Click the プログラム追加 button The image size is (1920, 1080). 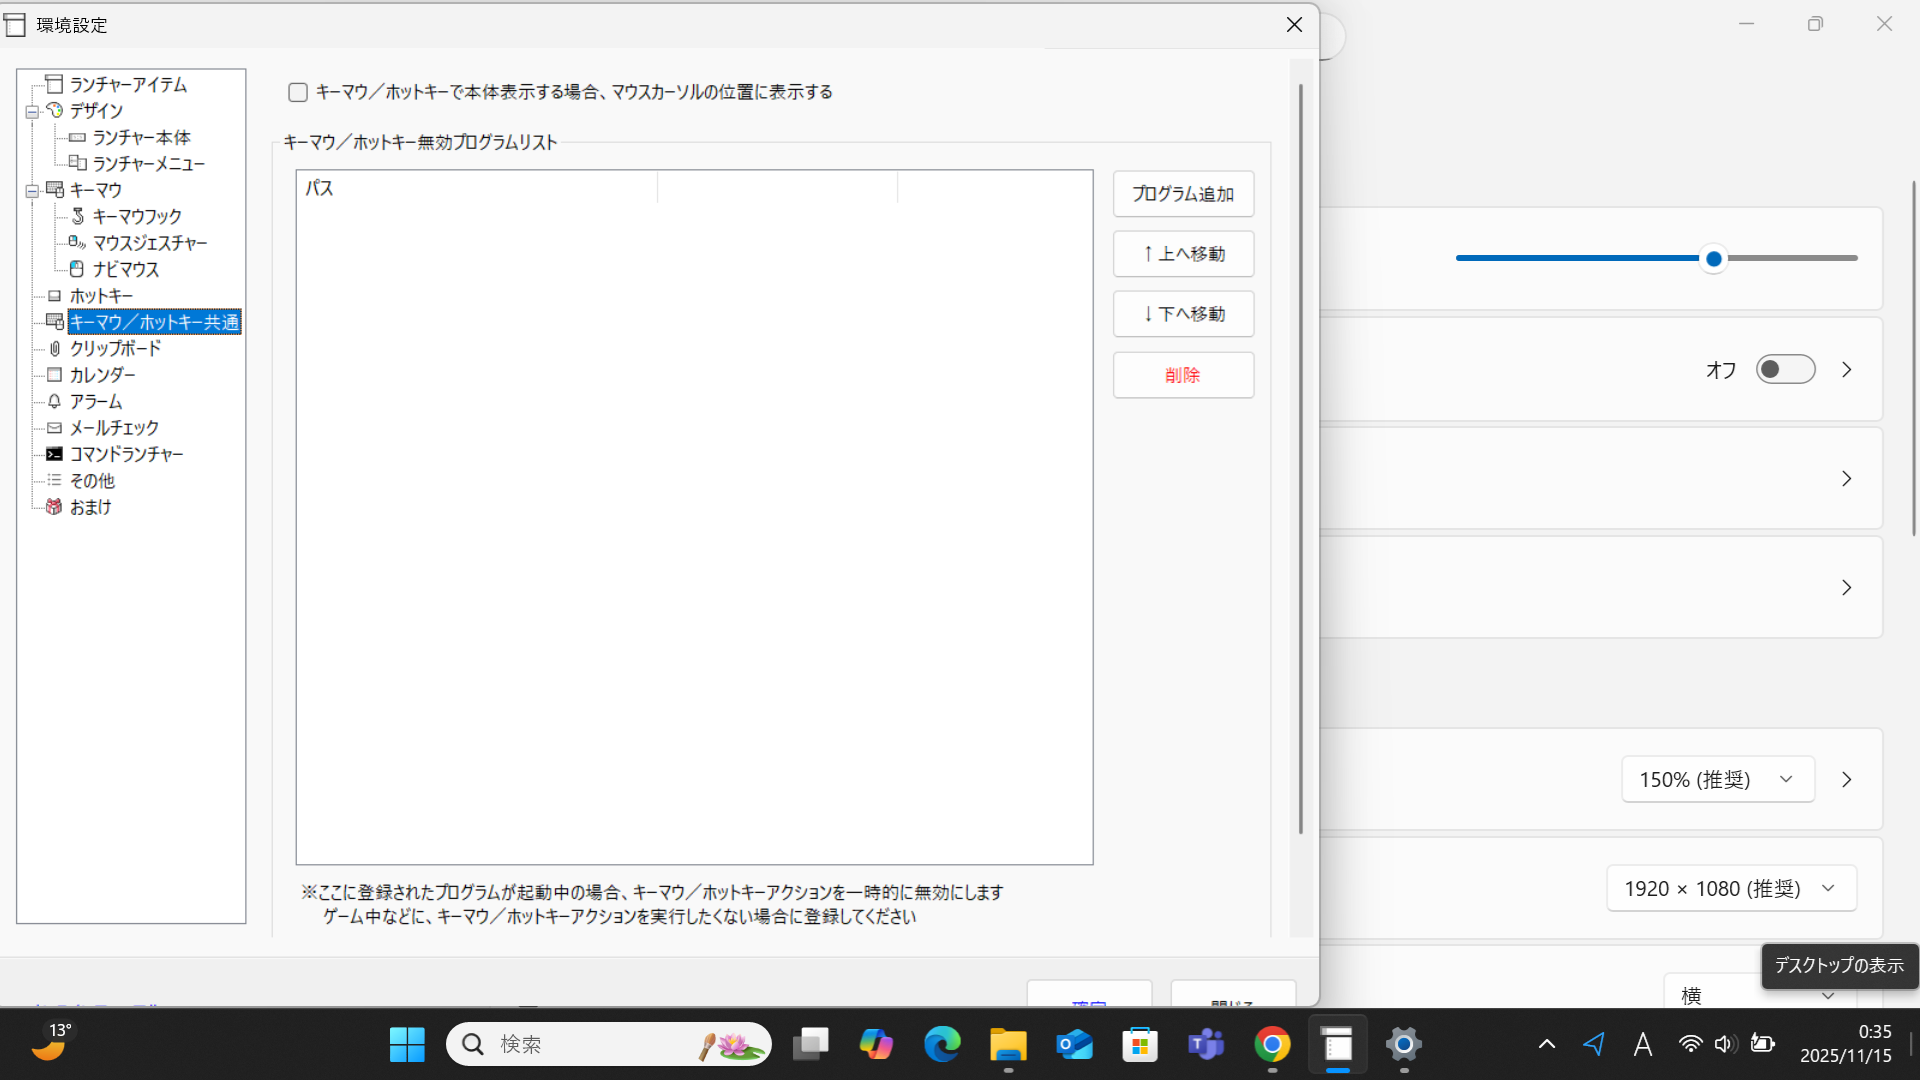click(1183, 194)
